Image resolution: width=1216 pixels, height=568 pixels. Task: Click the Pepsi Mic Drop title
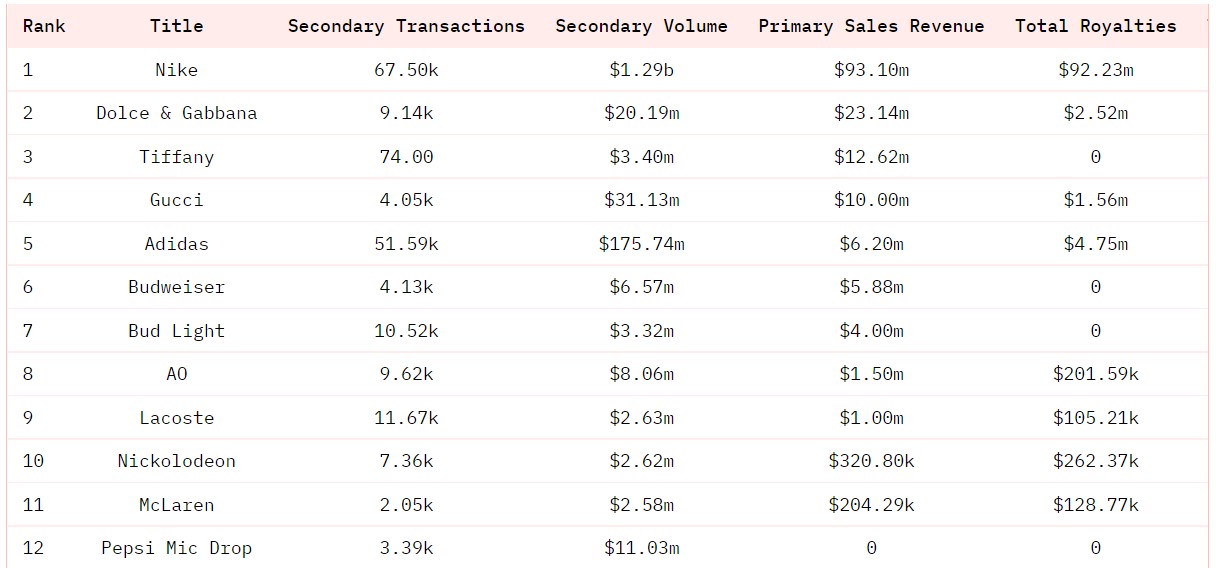coord(176,548)
